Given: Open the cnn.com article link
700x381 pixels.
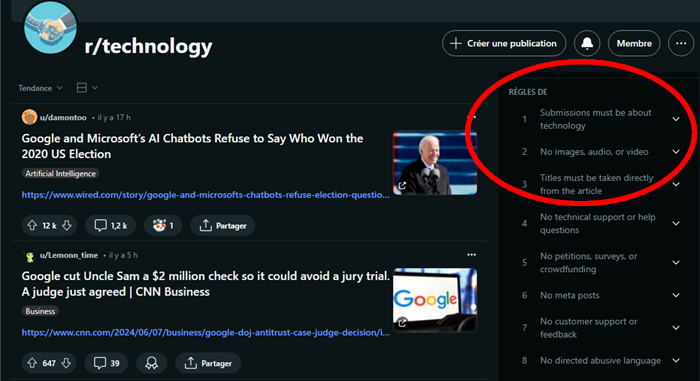Looking at the screenshot, I should pos(205,332).
